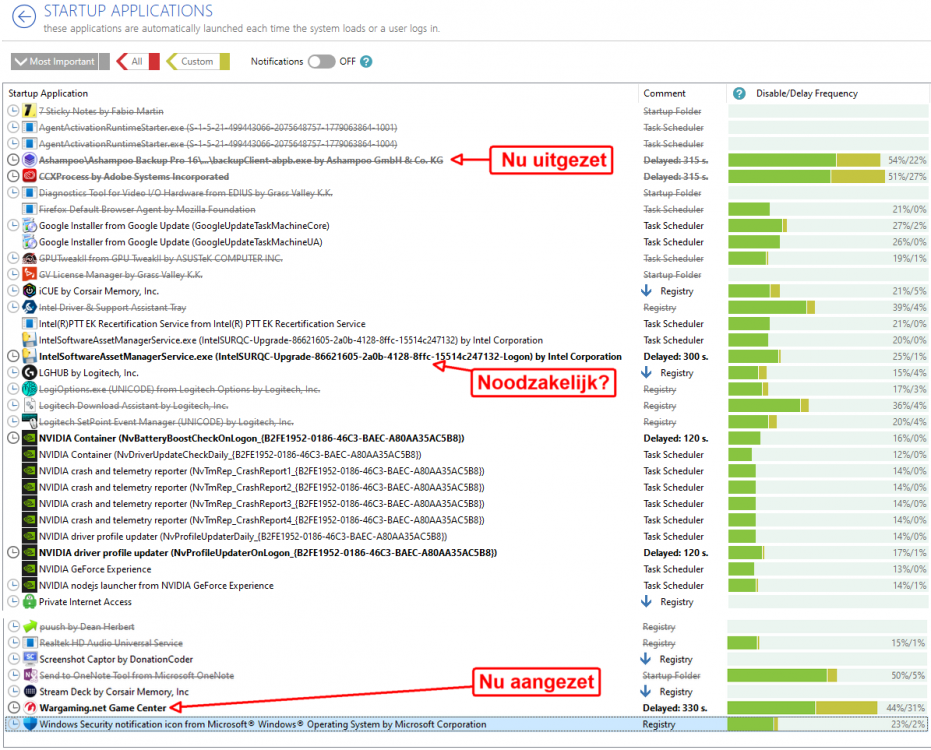The height and width of the screenshot is (750, 931).
Task: Click the iCUE Corsair icon
Action: click(29, 290)
